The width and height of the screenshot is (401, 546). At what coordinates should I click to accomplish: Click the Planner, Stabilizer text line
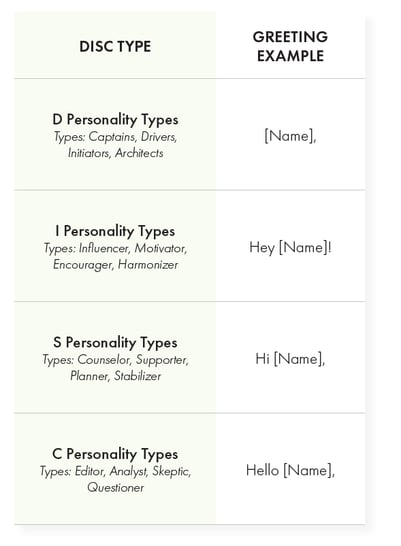point(116,376)
